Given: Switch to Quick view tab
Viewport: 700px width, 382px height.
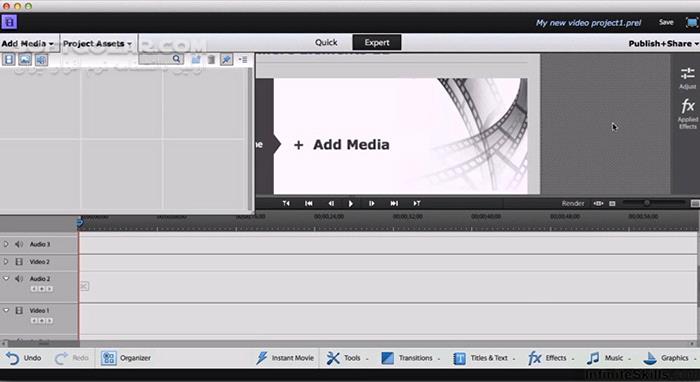Looking at the screenshot, I should point(326,42).
